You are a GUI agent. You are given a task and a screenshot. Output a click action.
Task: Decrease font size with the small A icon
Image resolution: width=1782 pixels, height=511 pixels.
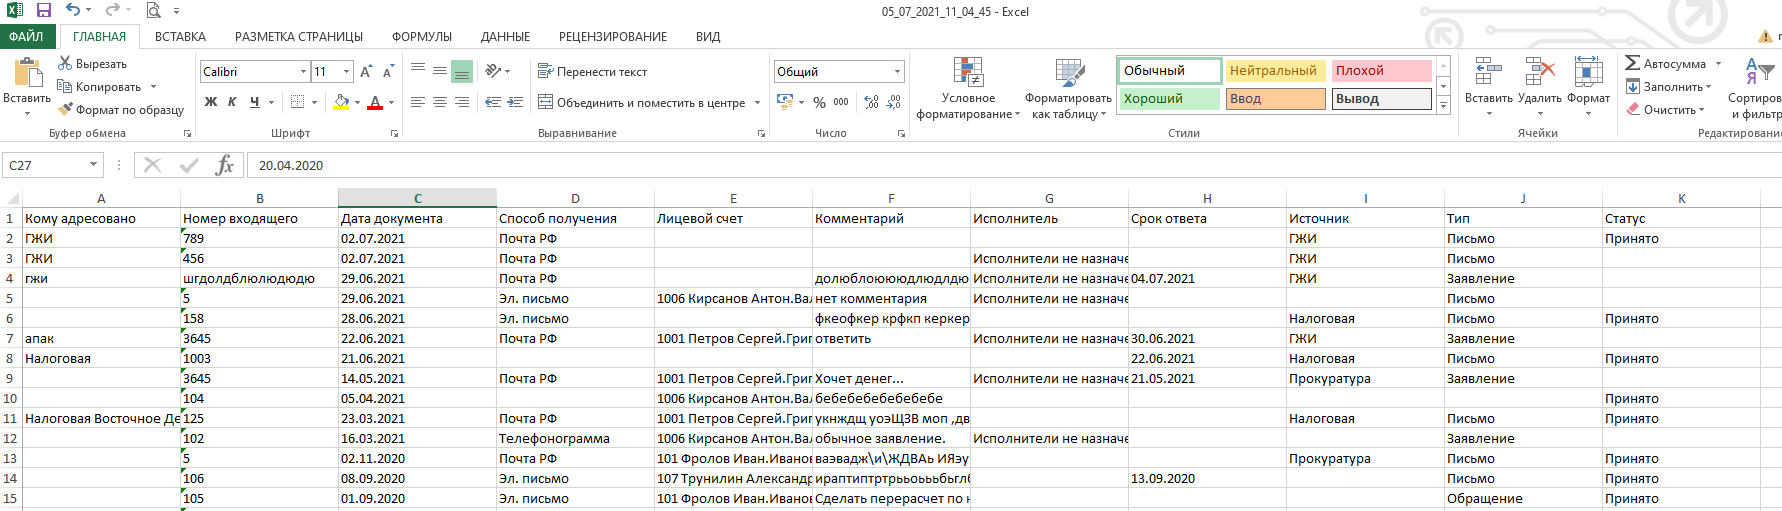pos(386,72)
